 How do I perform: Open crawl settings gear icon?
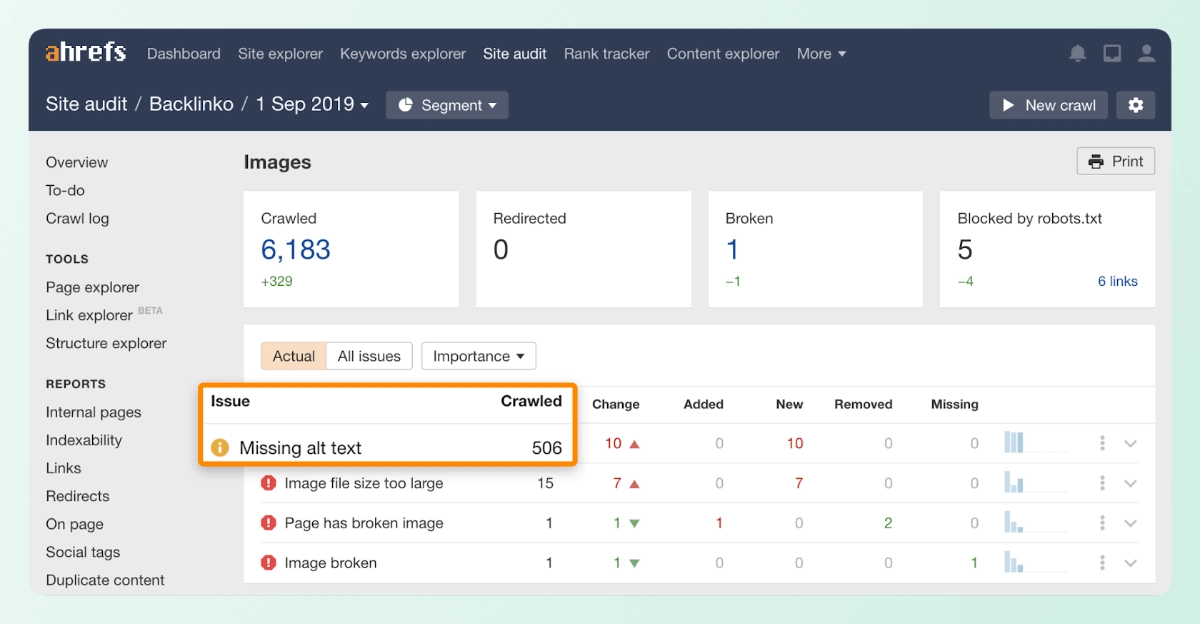click(x=1135, y=105)
